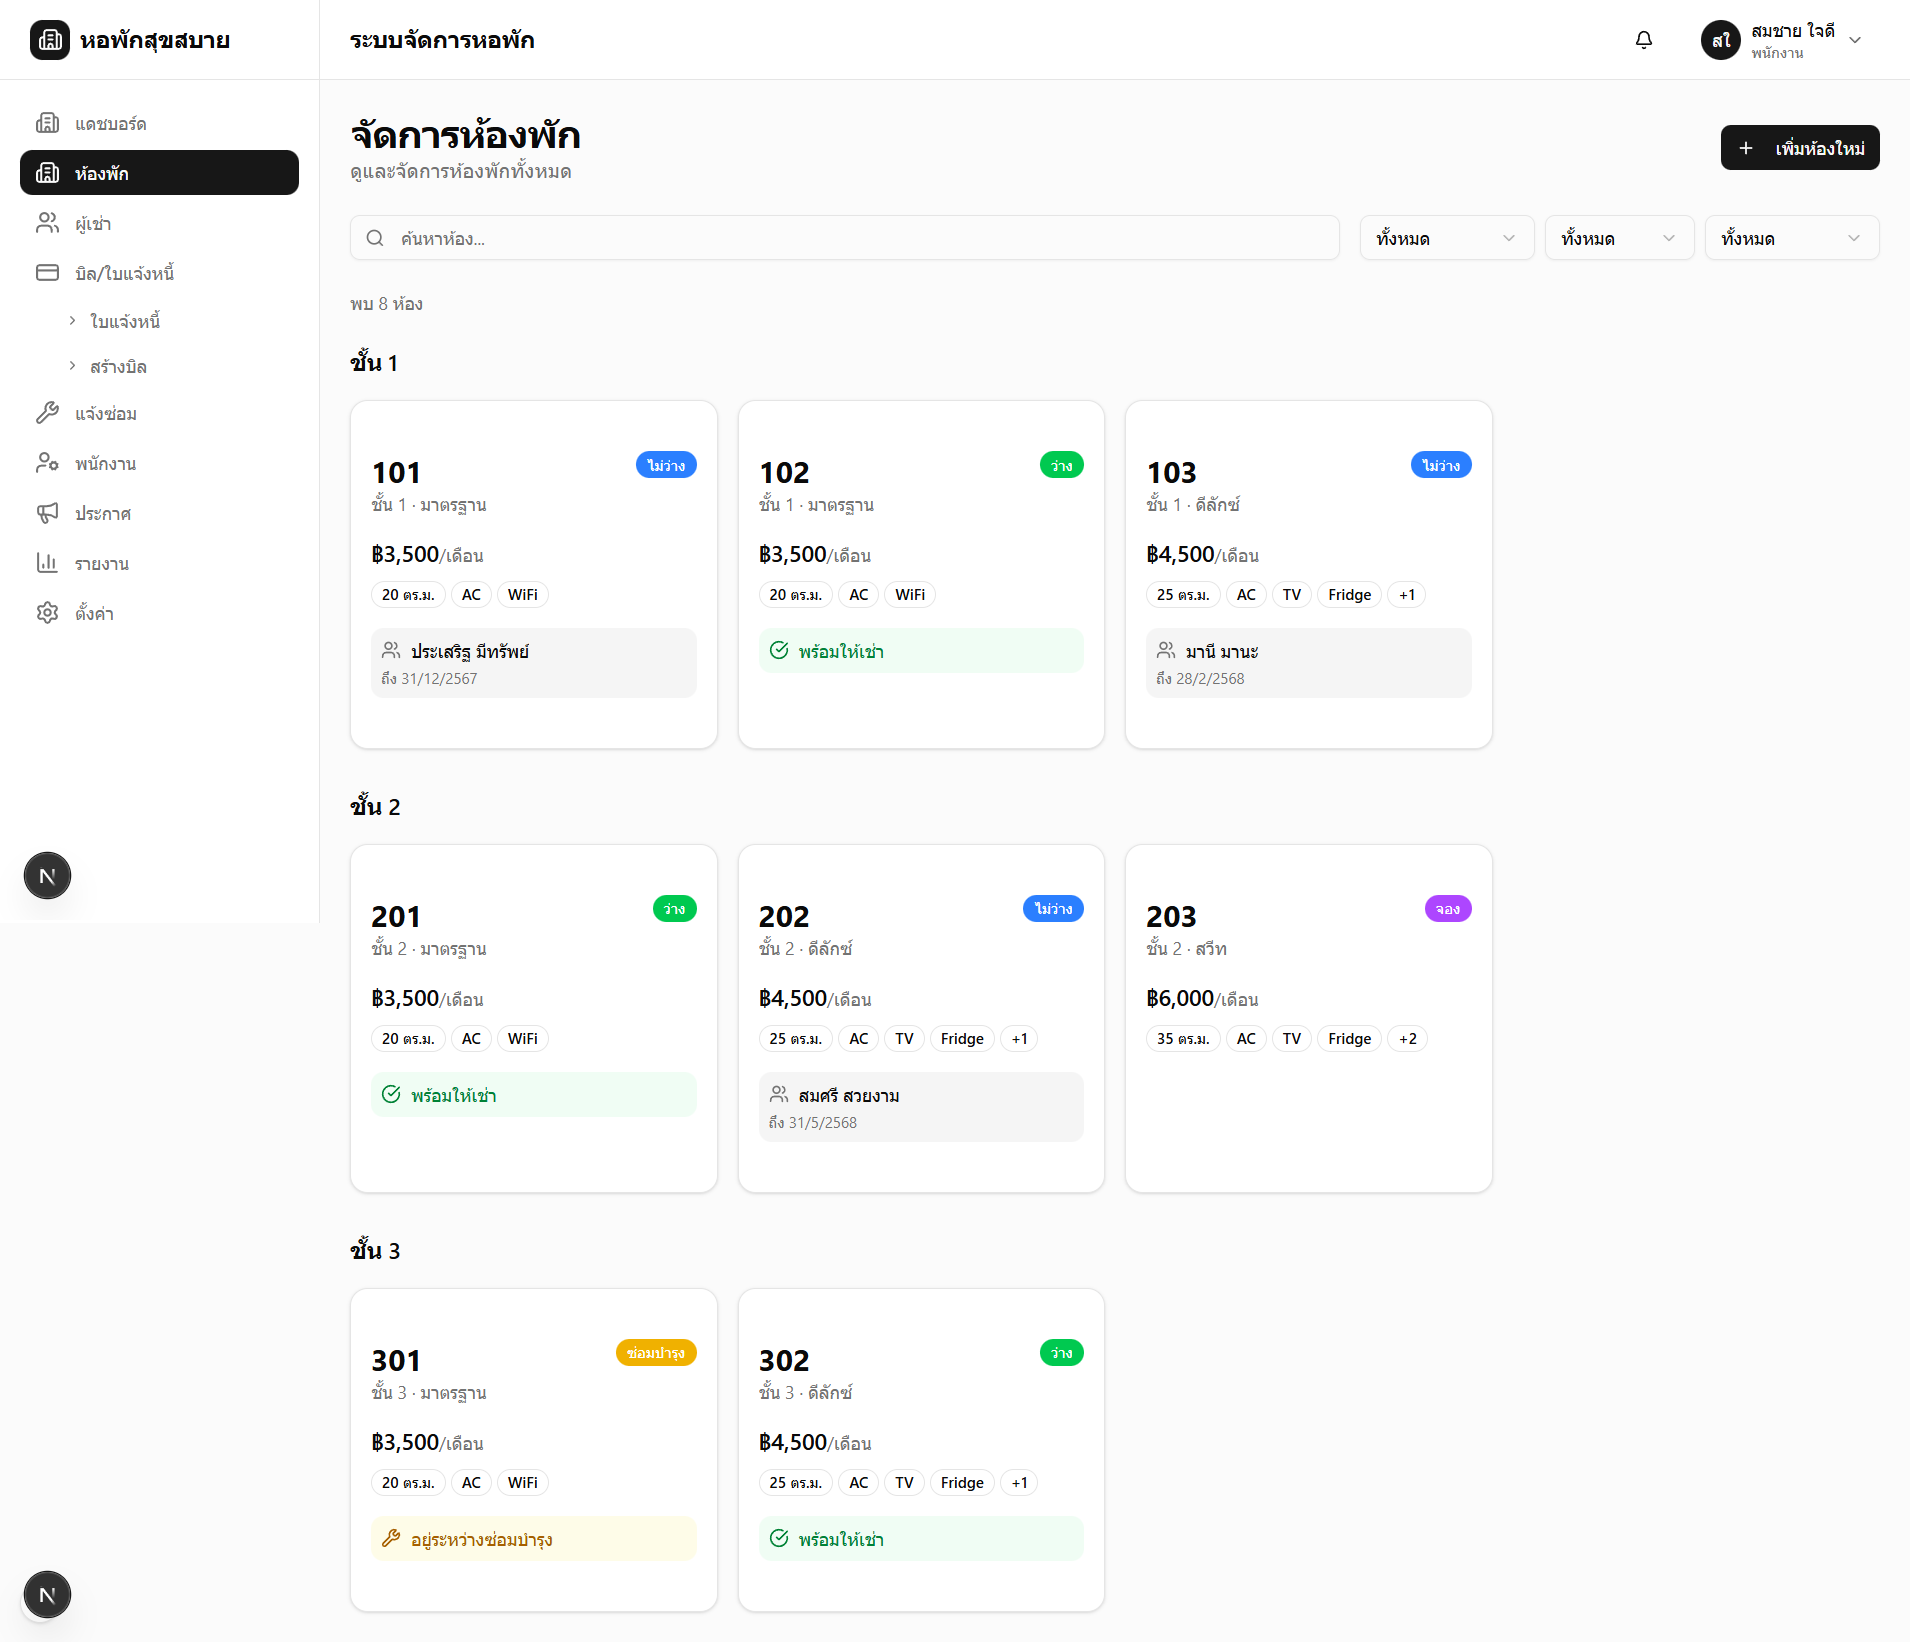
Task: Click the พนักงาน staff icon
Action: 47,463
